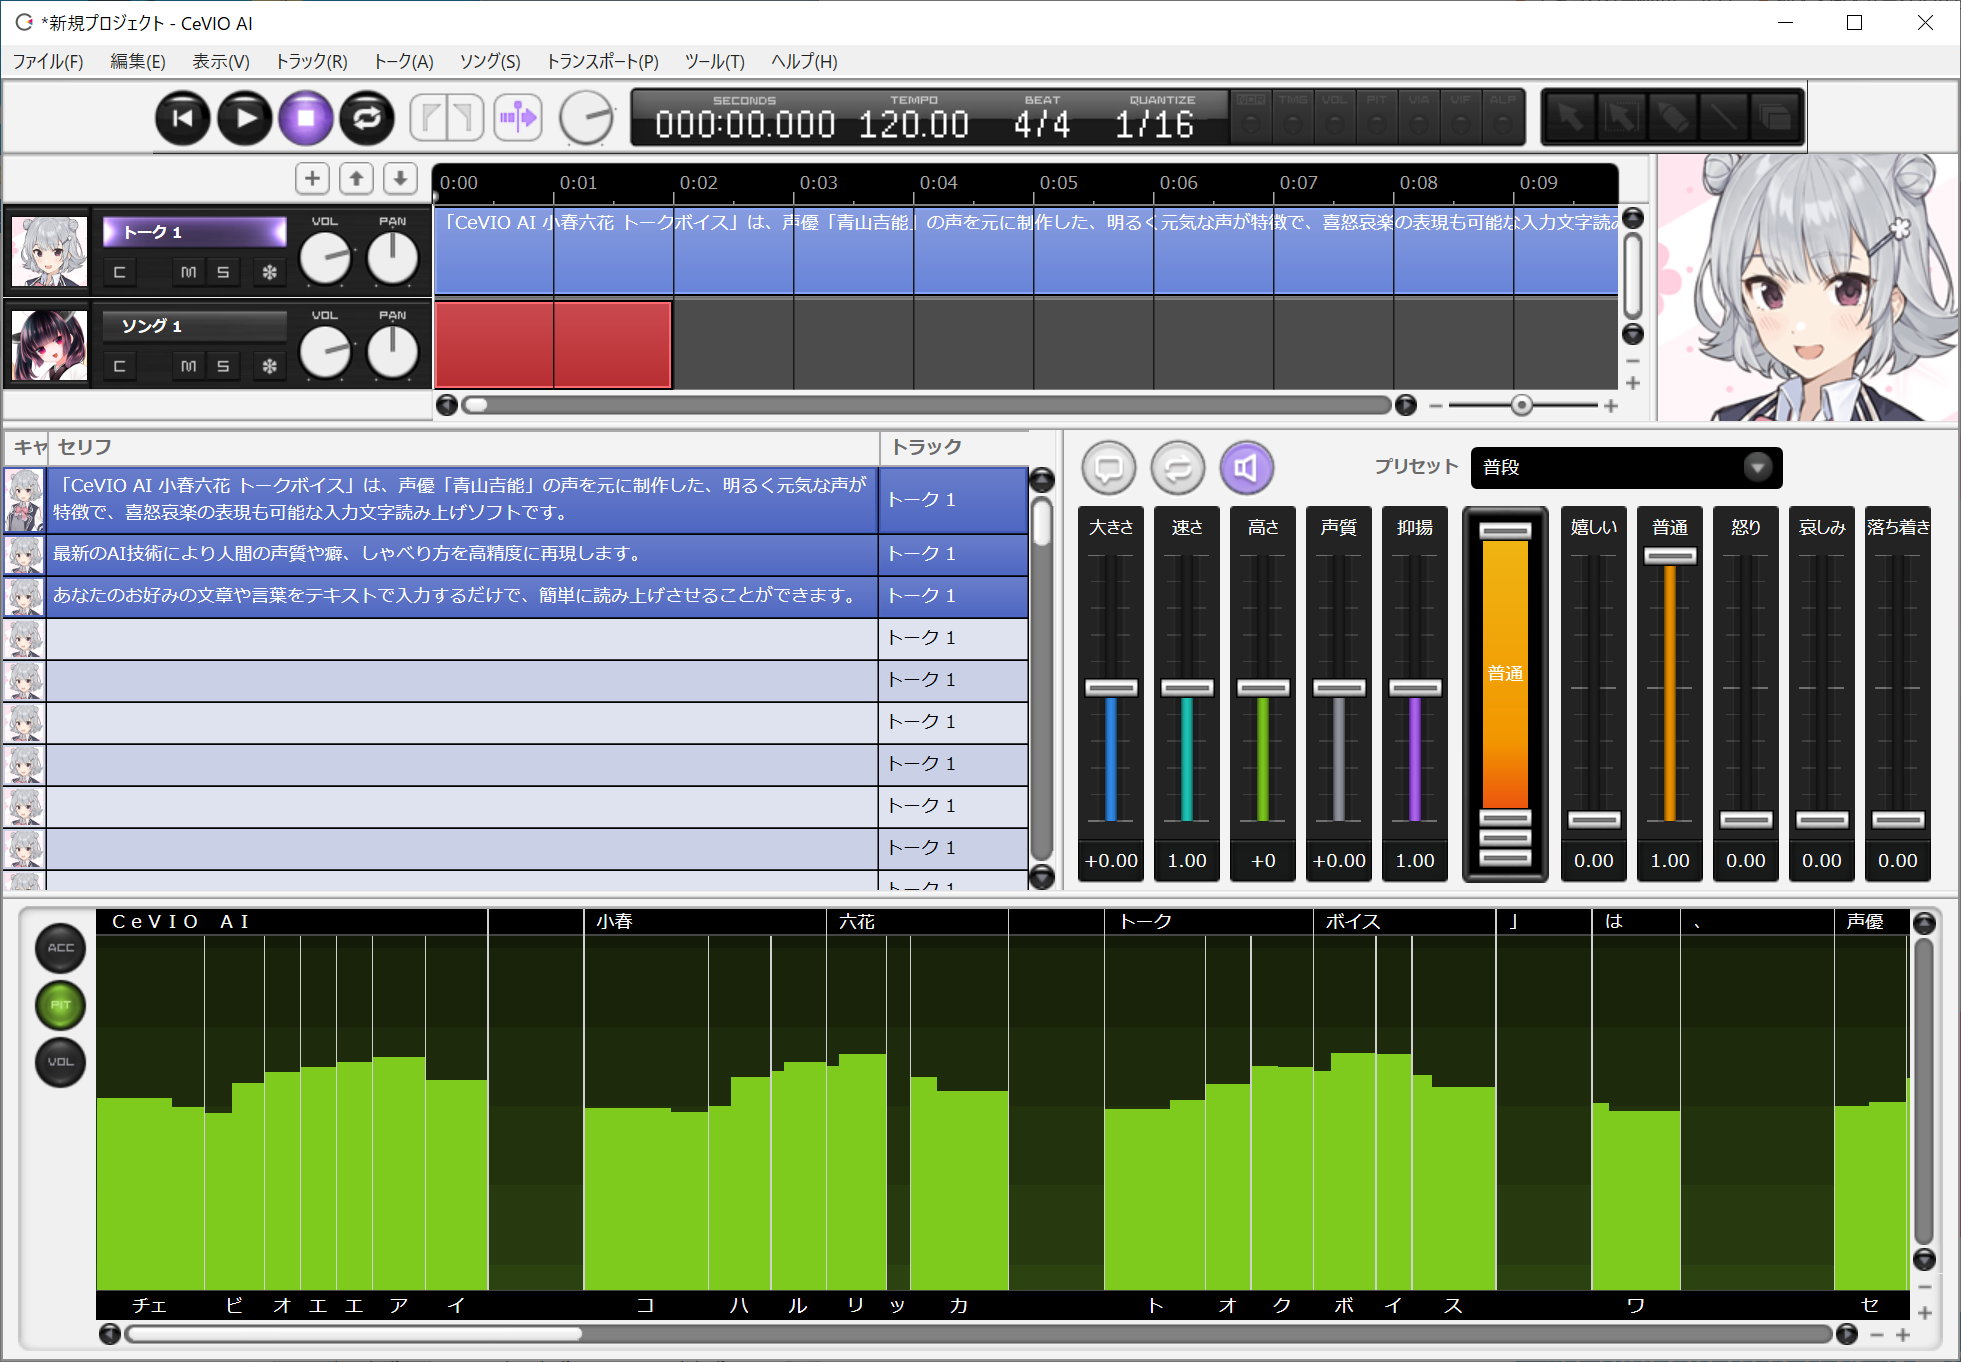Move the selected track down

point(400,178)
